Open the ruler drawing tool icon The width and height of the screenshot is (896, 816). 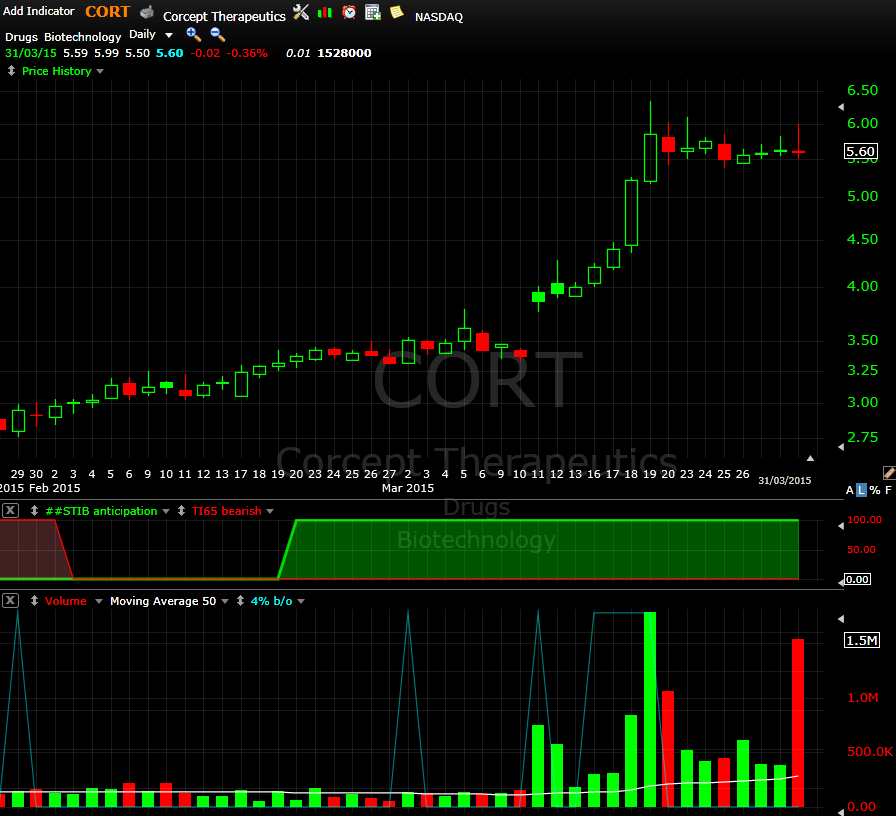889,473
